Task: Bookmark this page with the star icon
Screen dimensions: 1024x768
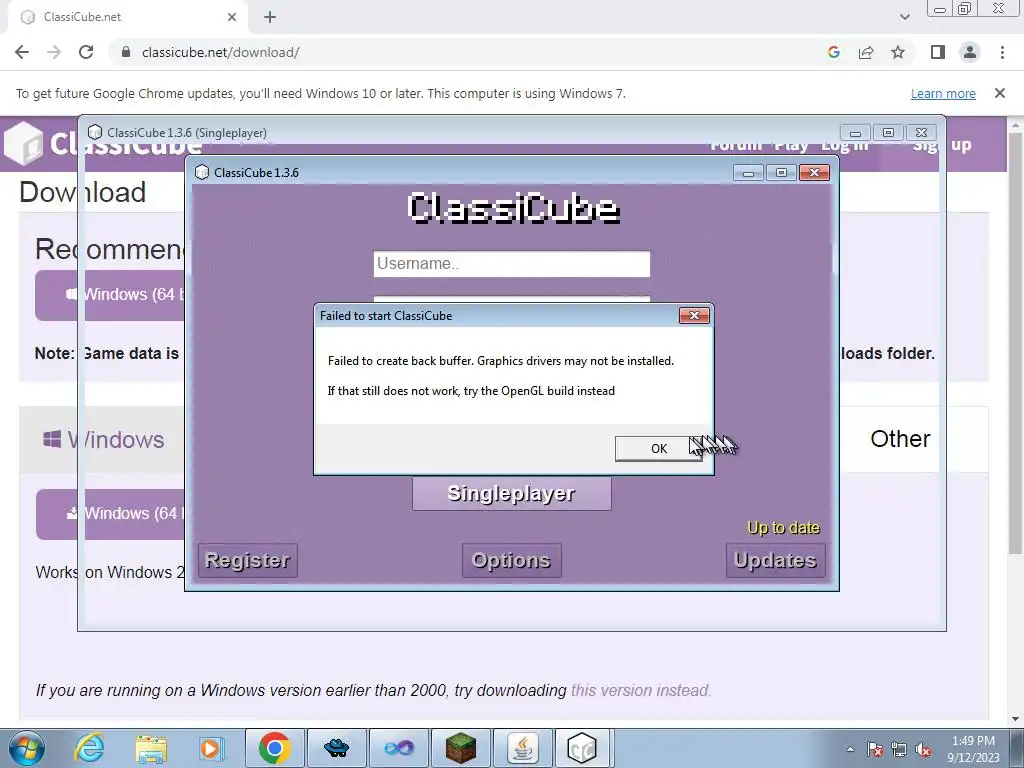Action: (898, 52)
